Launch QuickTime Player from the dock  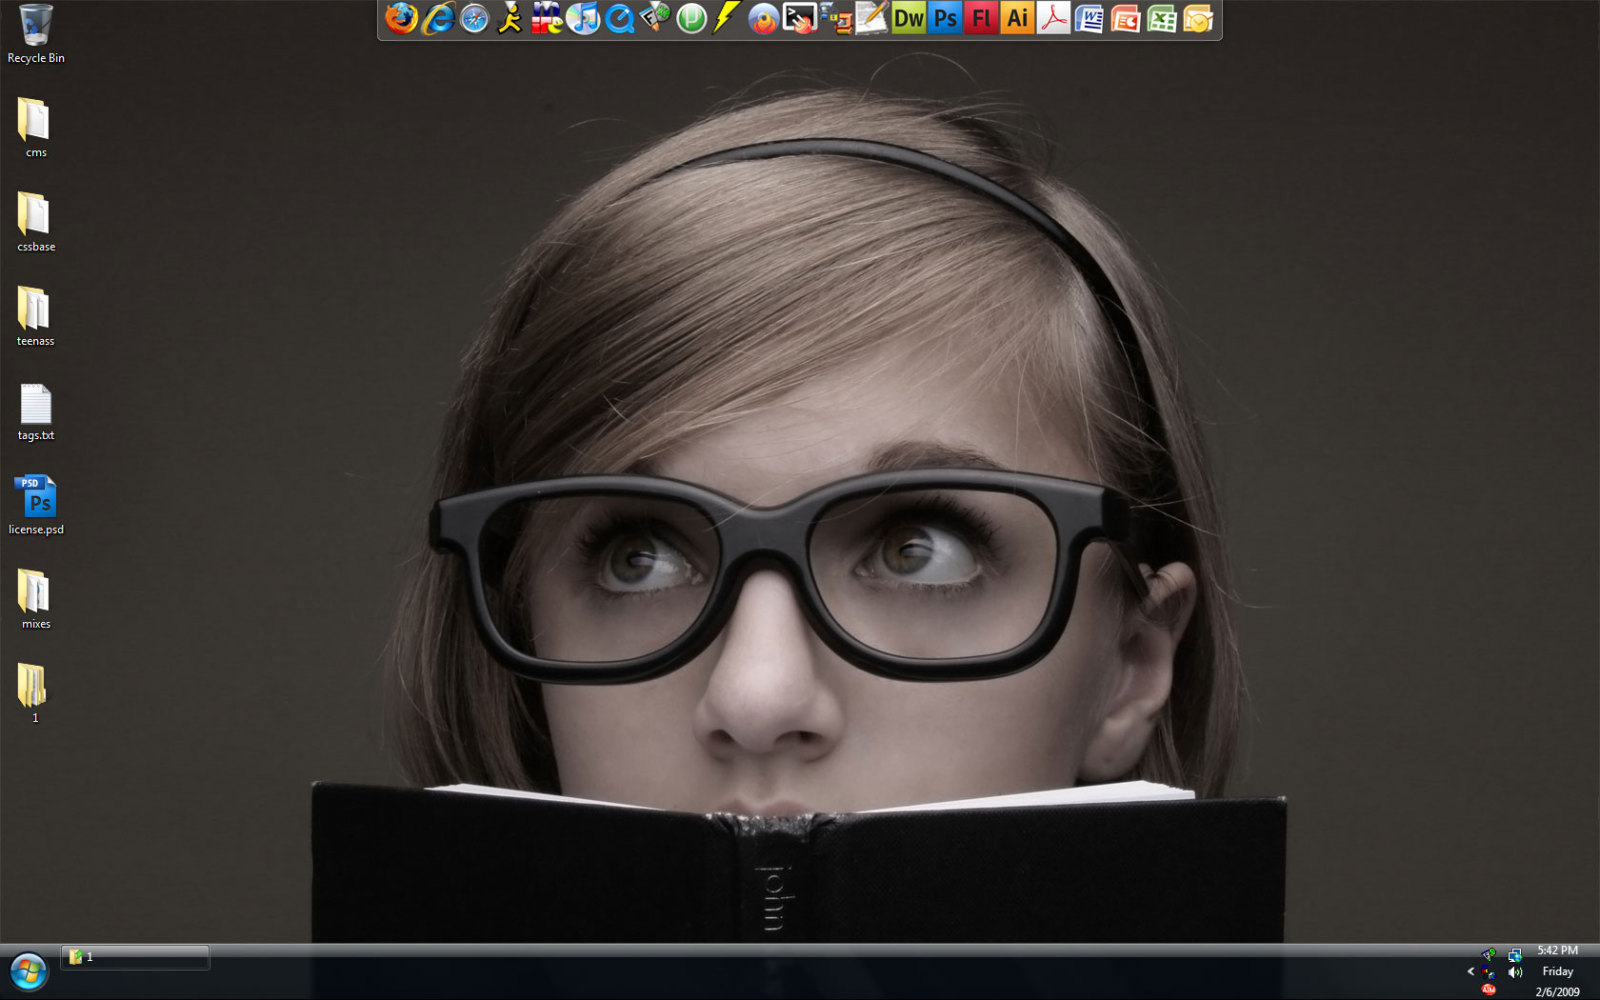click(619, 18)
